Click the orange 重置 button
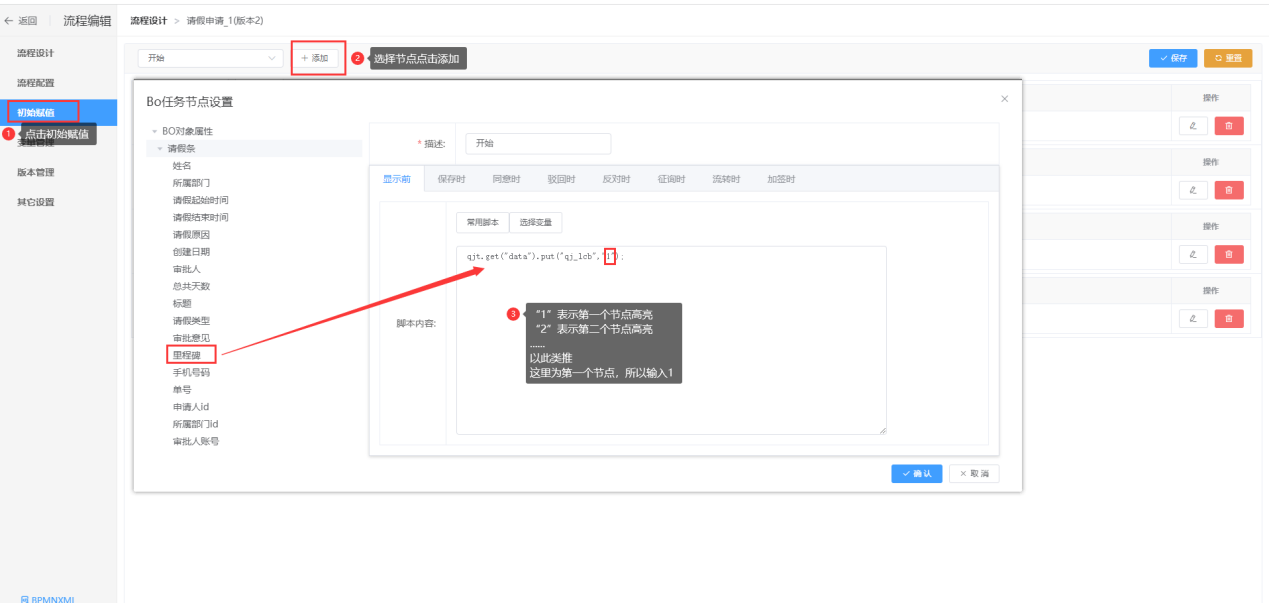This screenshot has height=603, width=1269. click(x=1227, y=58)
